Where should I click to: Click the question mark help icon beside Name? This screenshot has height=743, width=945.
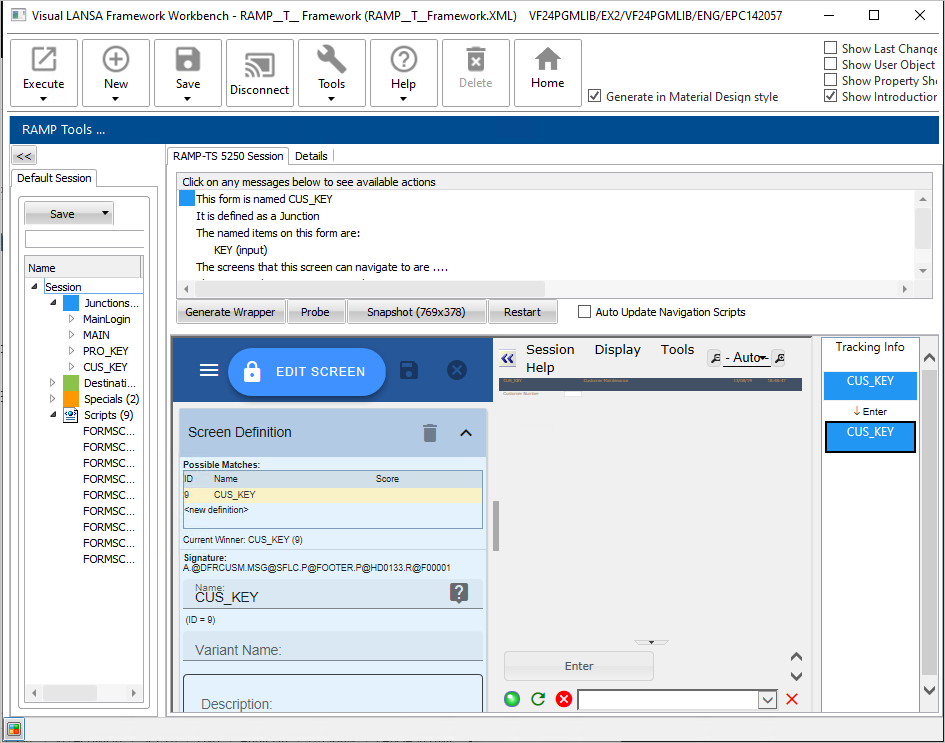(459, 593)
